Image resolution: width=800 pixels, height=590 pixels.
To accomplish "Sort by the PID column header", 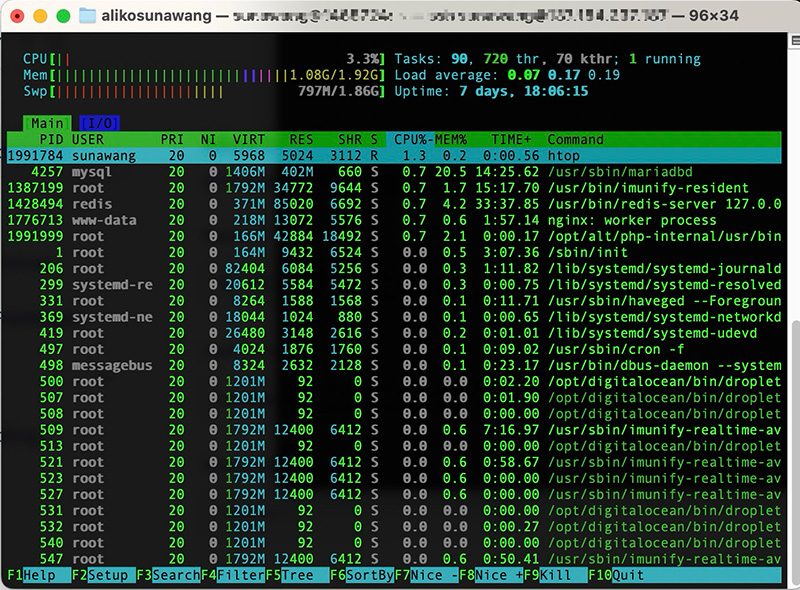I will coord(51,139).
